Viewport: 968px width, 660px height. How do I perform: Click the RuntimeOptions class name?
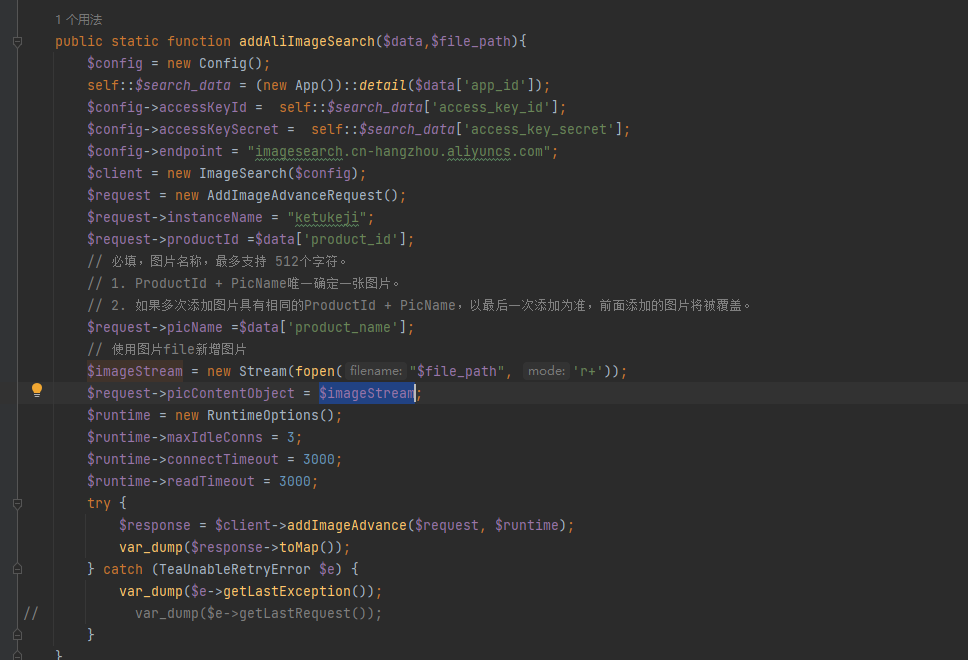pyautogui.click(x=262, y=416)
